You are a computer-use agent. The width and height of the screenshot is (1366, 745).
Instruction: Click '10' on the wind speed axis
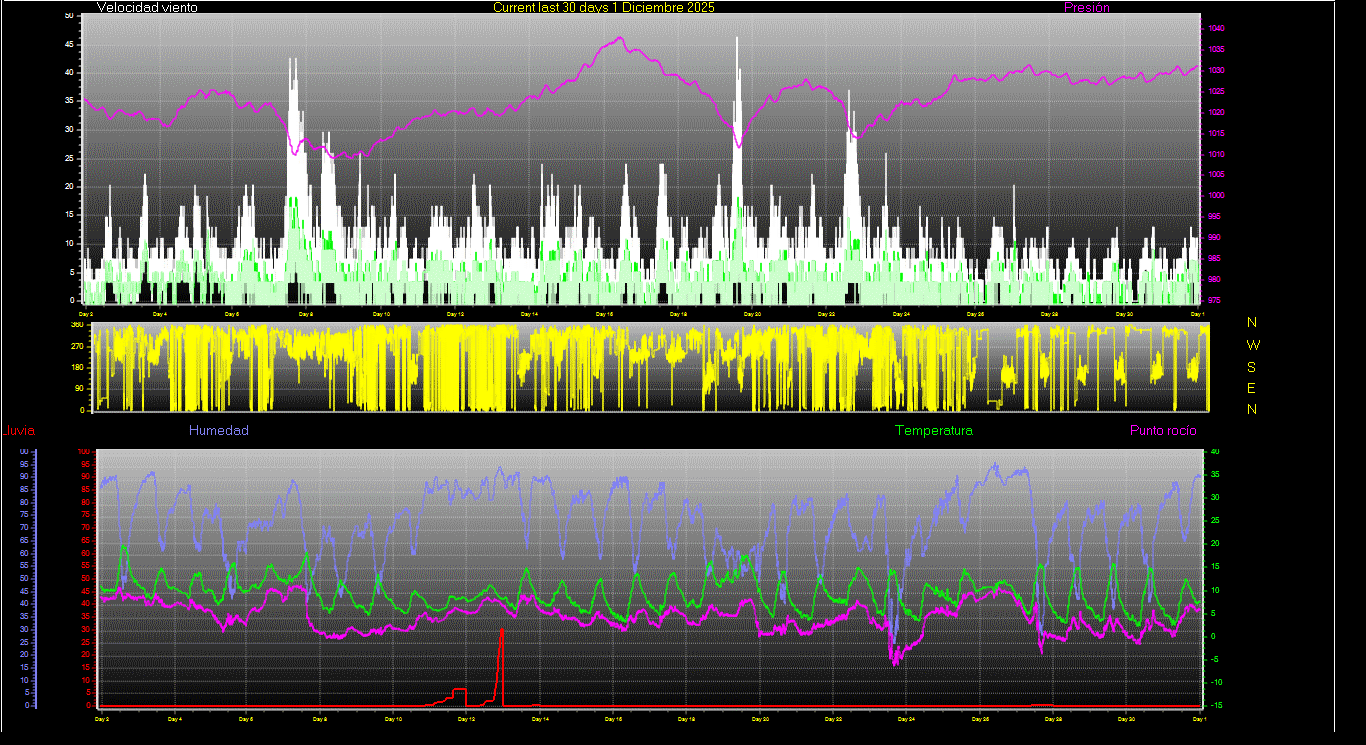click(69, 243)
